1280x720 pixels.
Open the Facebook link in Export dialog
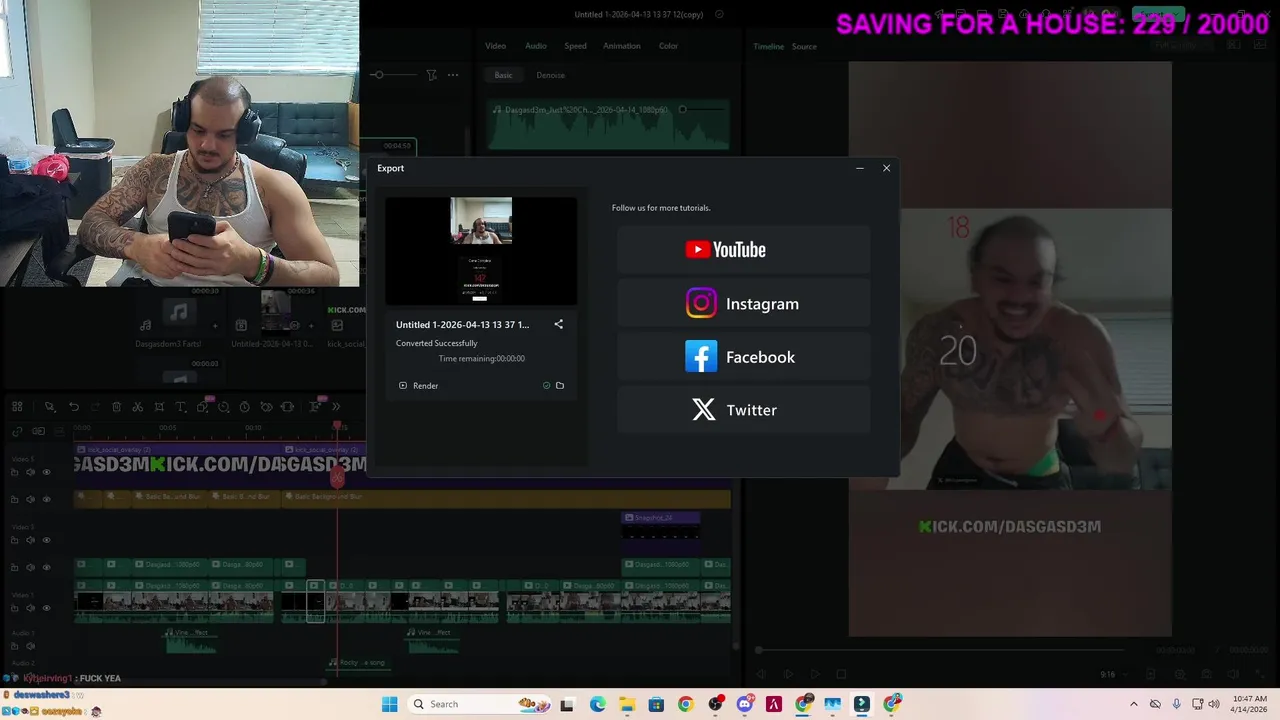click(x=743, y=357)
